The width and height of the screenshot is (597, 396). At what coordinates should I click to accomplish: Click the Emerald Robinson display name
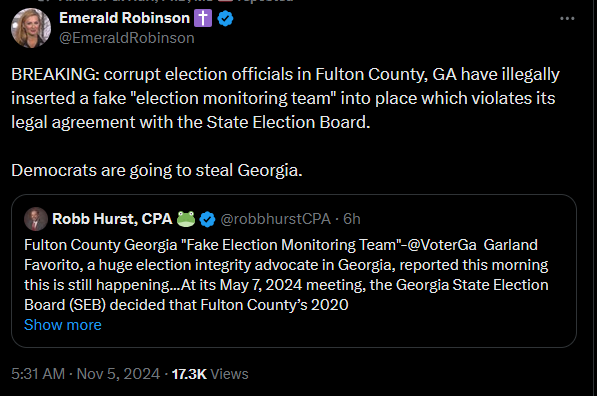125,18
